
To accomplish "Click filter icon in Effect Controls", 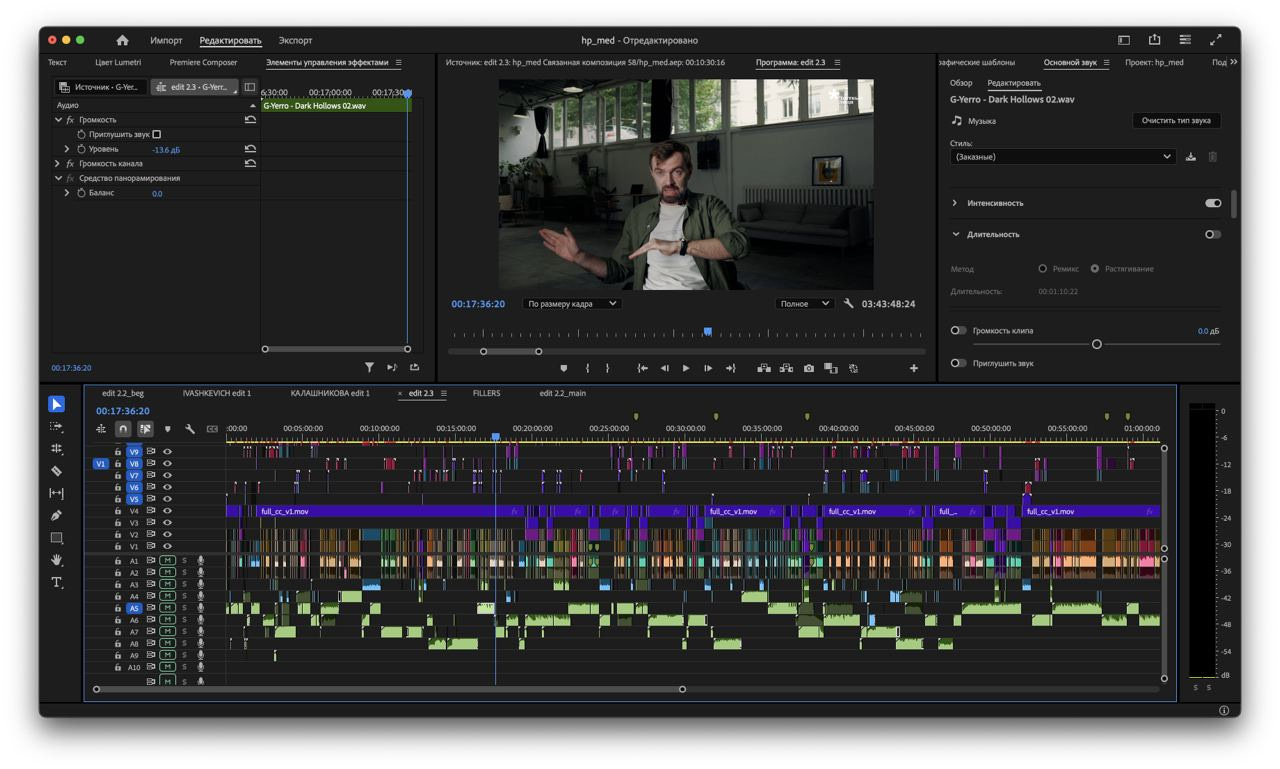I will click(x=369, y=367).
